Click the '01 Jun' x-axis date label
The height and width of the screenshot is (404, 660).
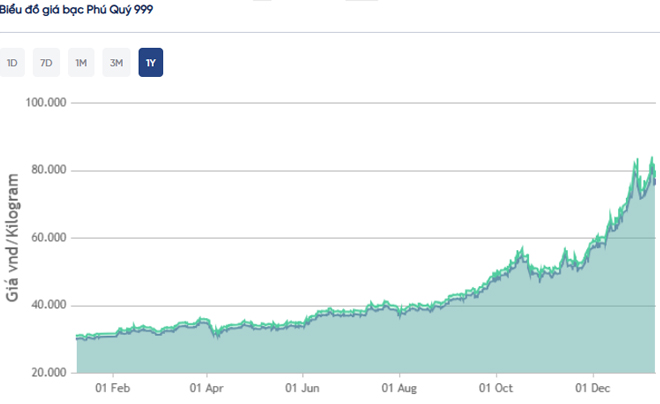[x=302, y=387]
